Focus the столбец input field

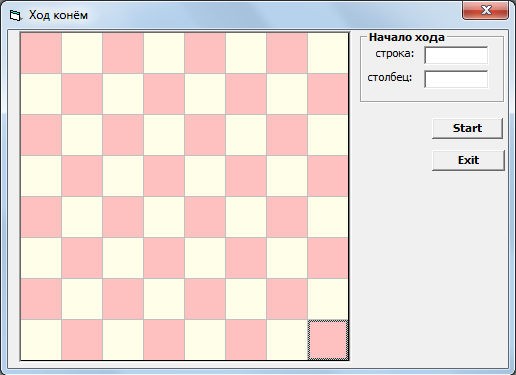[456, 79]
